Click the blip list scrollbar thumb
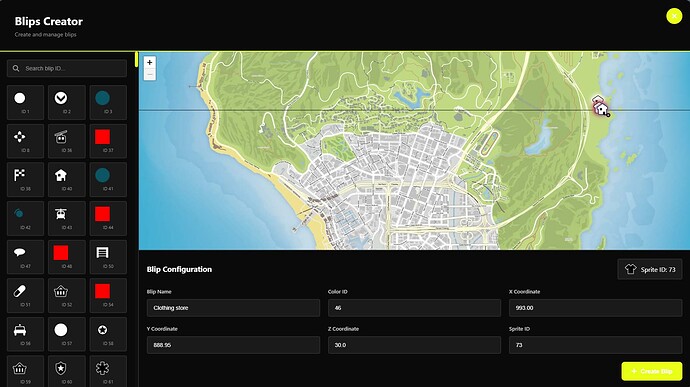This screenshot has width=690, height=387. 136,59
